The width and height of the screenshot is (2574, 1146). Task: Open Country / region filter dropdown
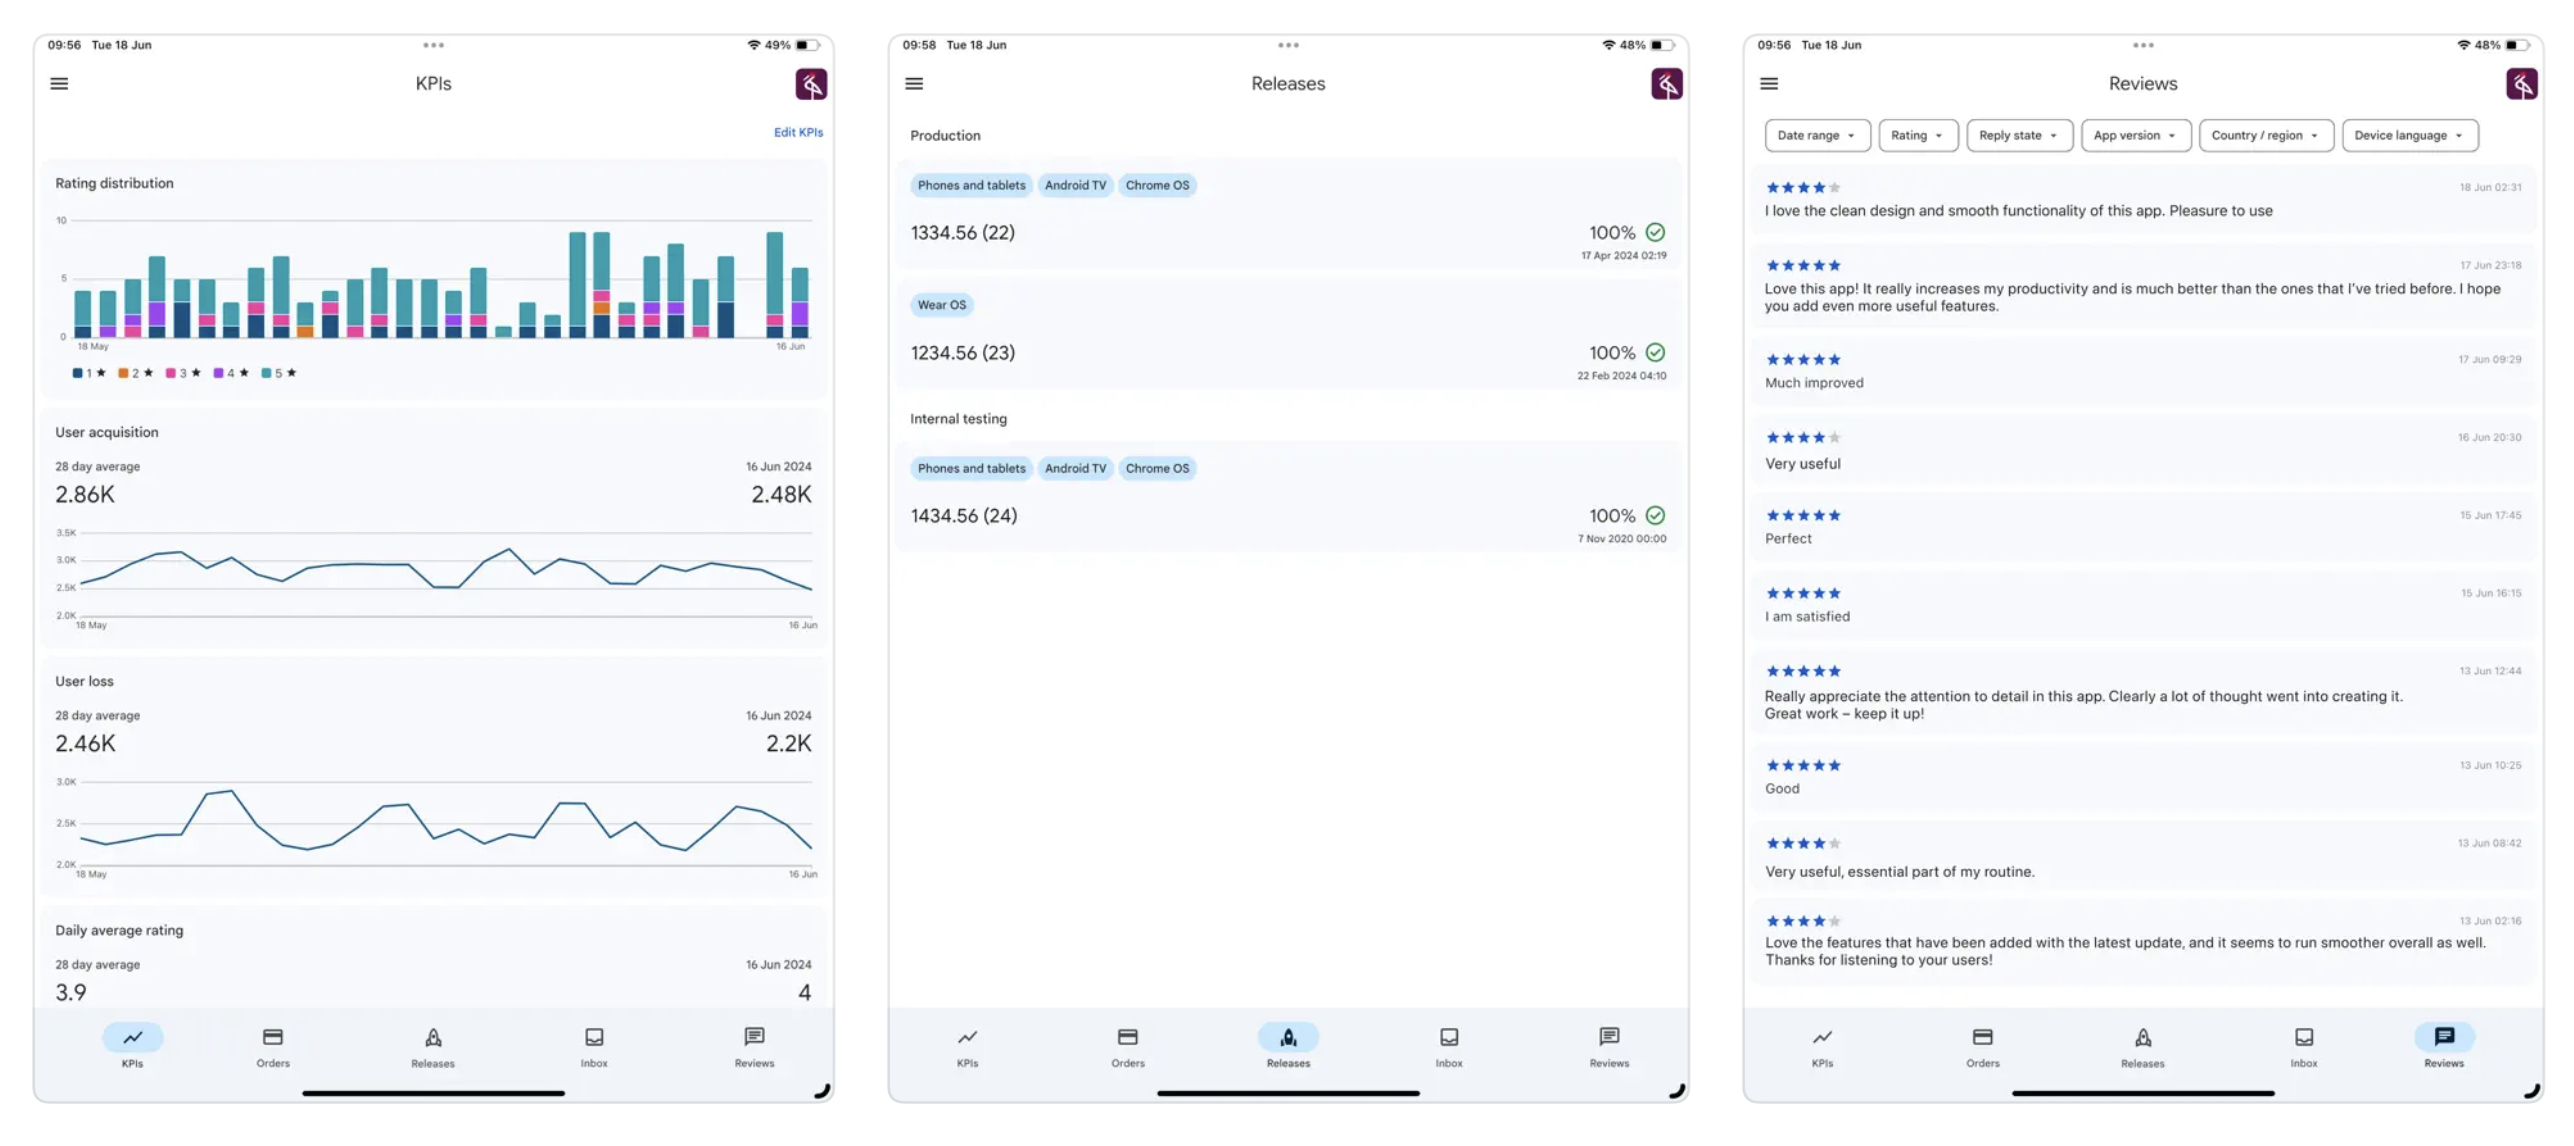point(2265,135)
